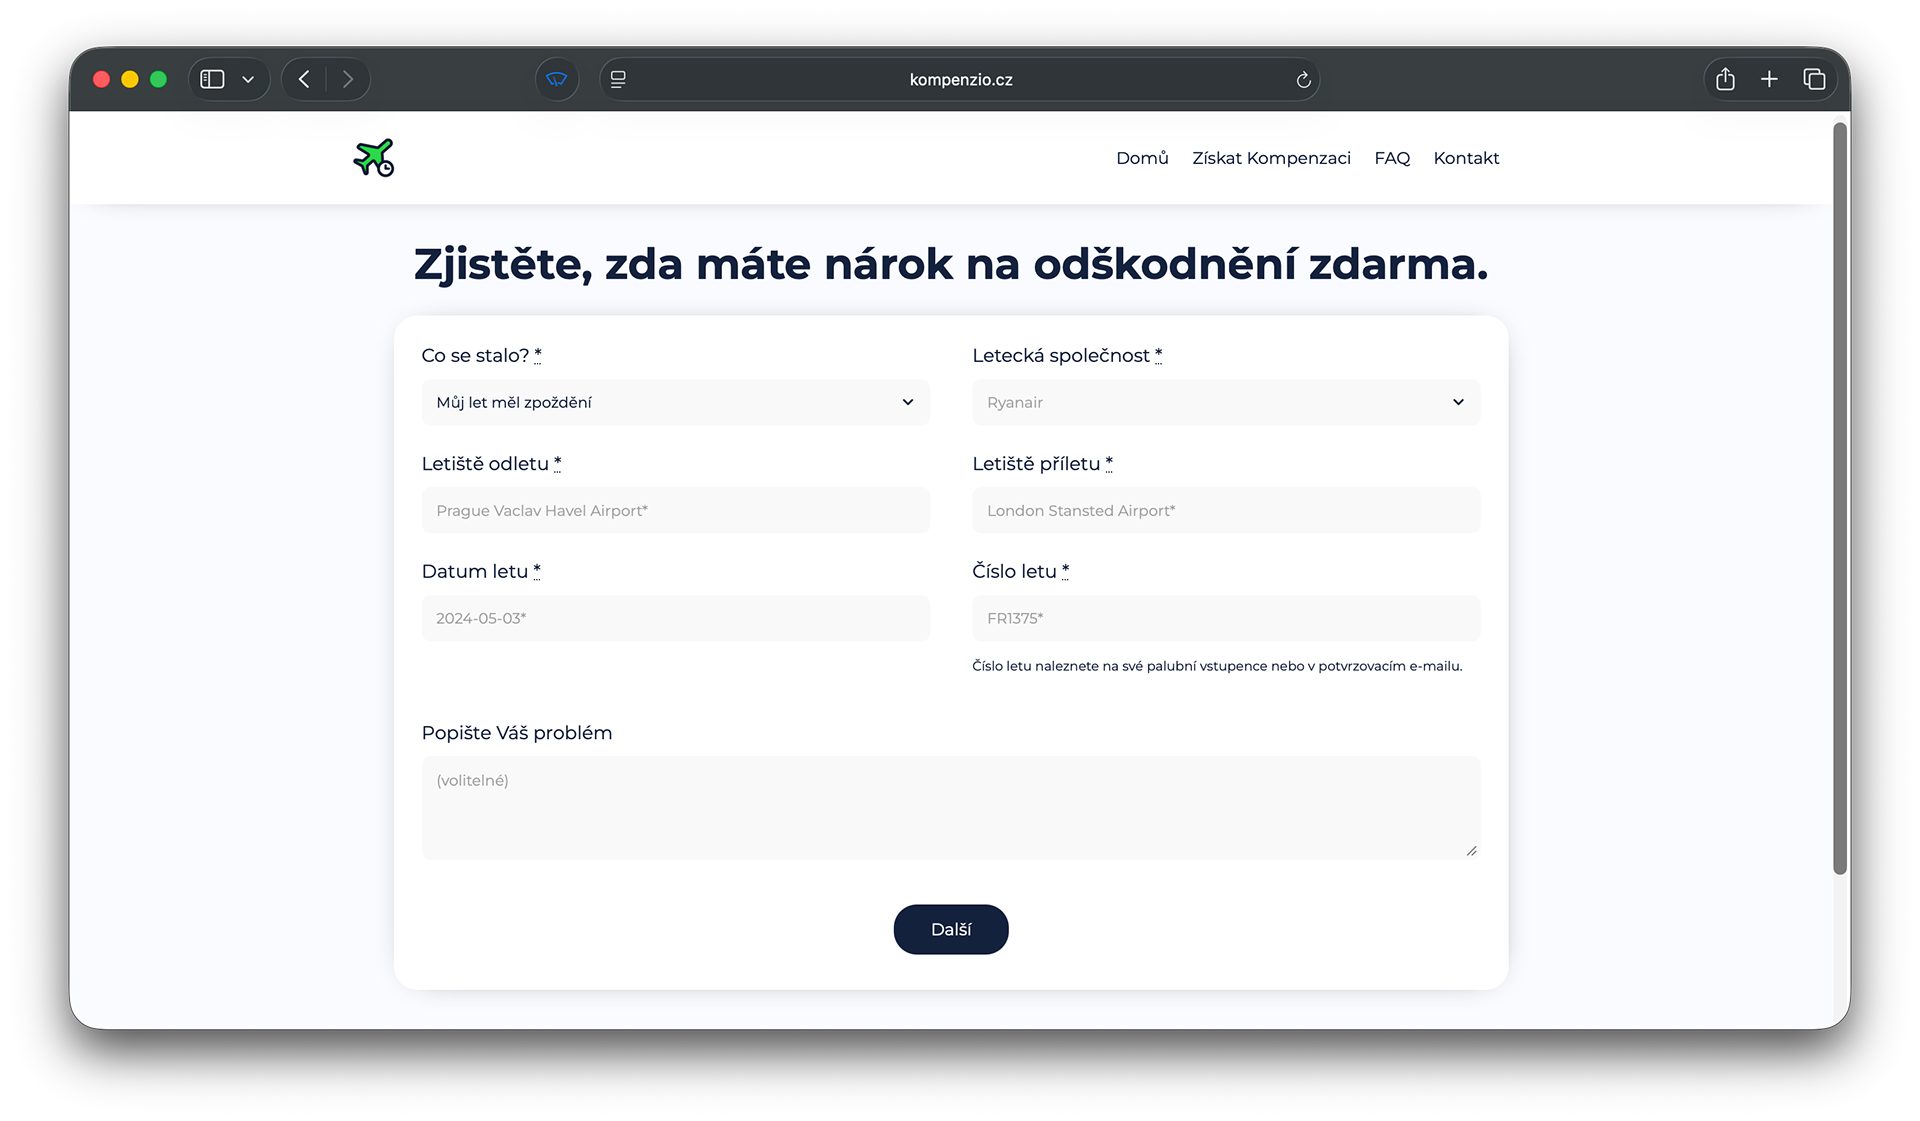Open the Letecká společnost dropdown
This screenshot has height=1121, width=1920.
[1225, 402]
